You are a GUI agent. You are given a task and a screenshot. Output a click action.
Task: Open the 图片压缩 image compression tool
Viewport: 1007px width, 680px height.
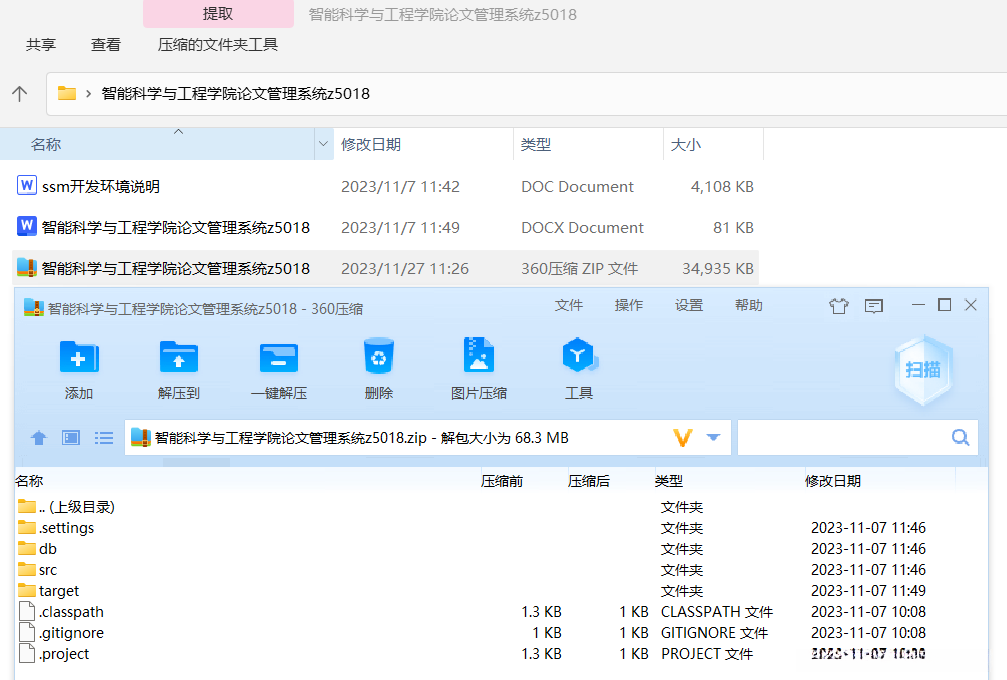pyautogui.click(x=478, y=355)
